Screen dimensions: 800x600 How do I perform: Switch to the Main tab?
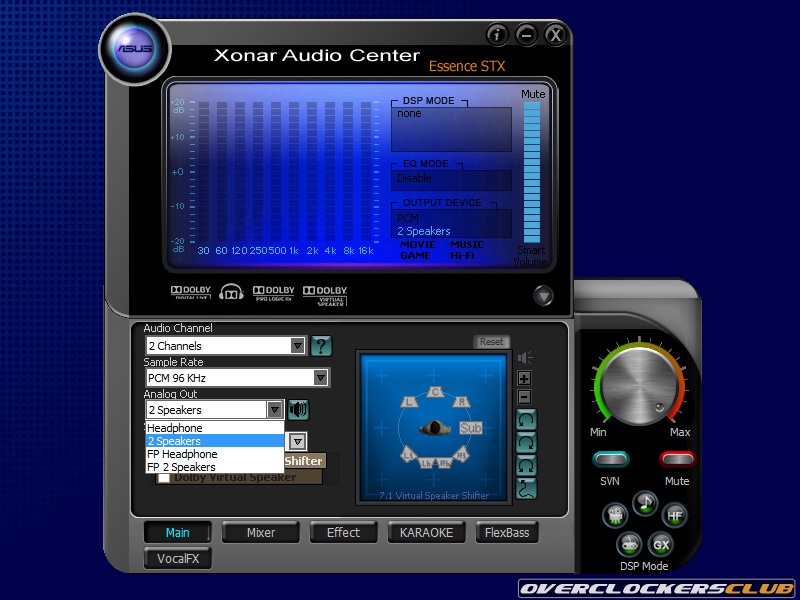pyautogui.click(x=178, y=533)
